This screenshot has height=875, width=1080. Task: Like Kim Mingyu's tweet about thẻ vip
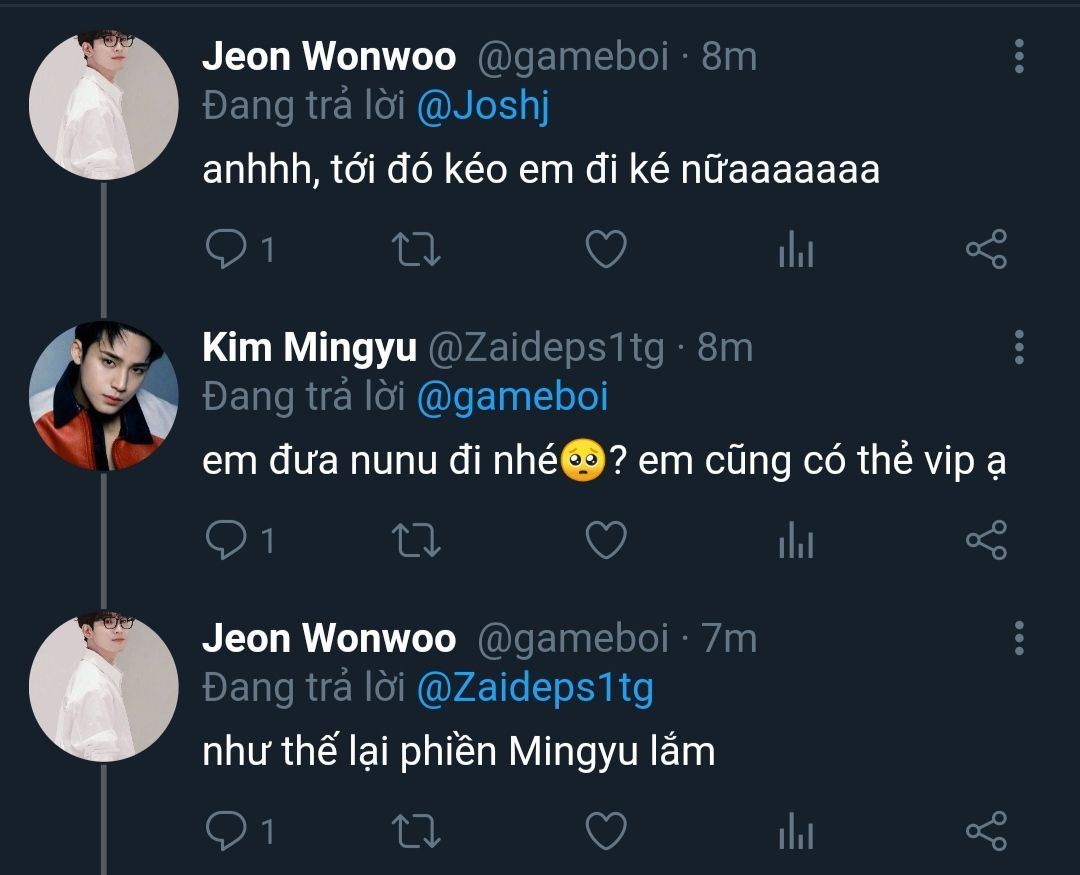pos(606,539)
